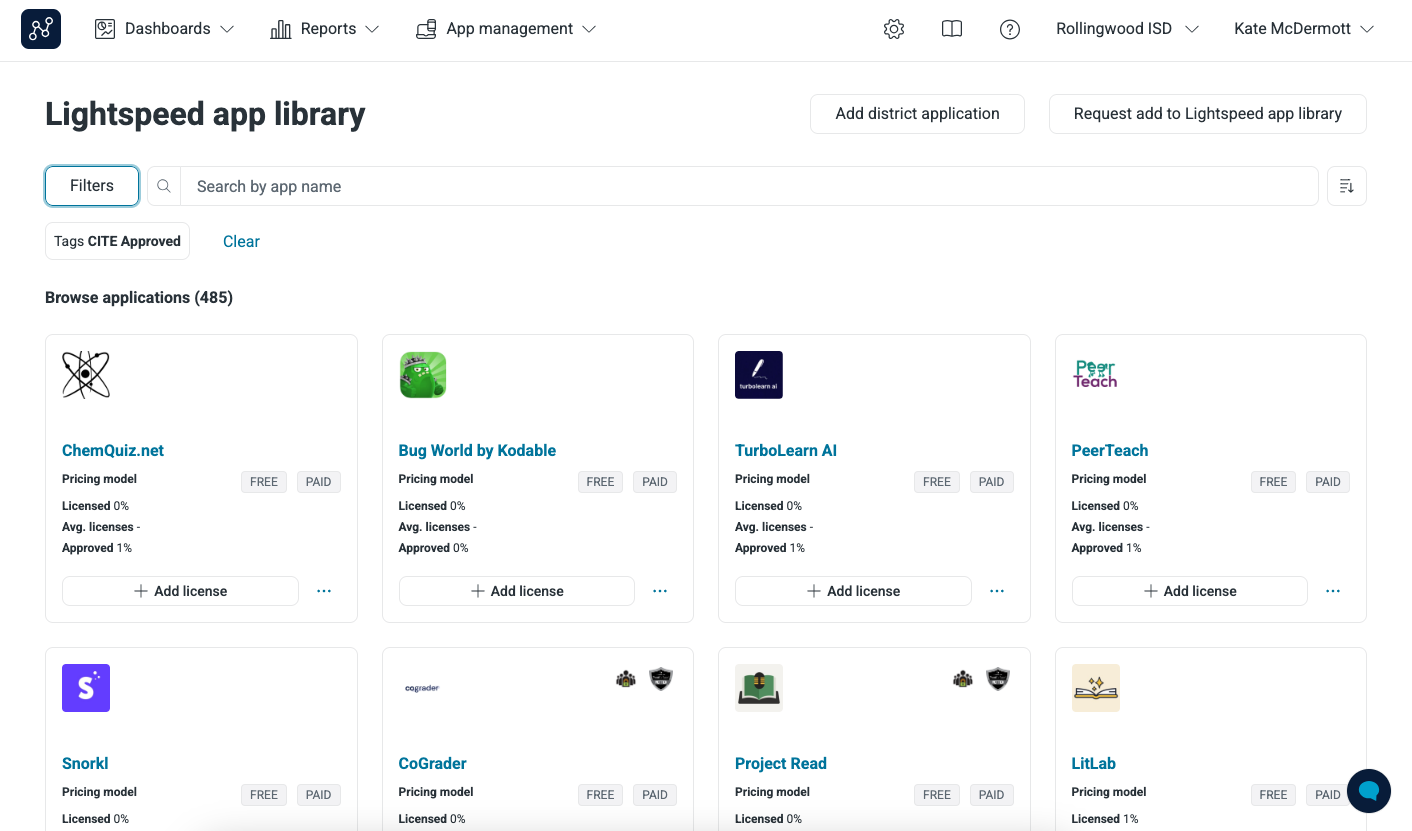Click the Add district application button

[917, 113]
